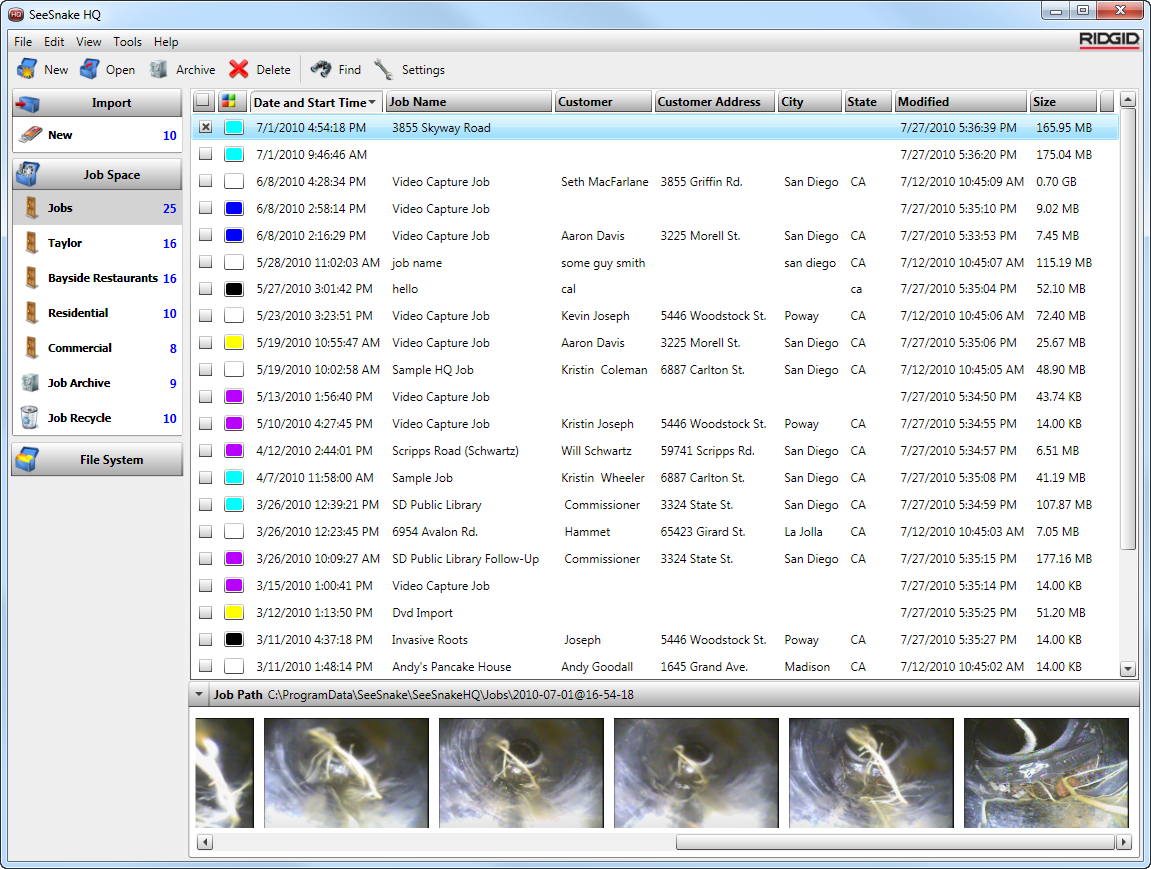Click the red Delete X icon
Screen dimensions: 1151x869
pos(239,69)
